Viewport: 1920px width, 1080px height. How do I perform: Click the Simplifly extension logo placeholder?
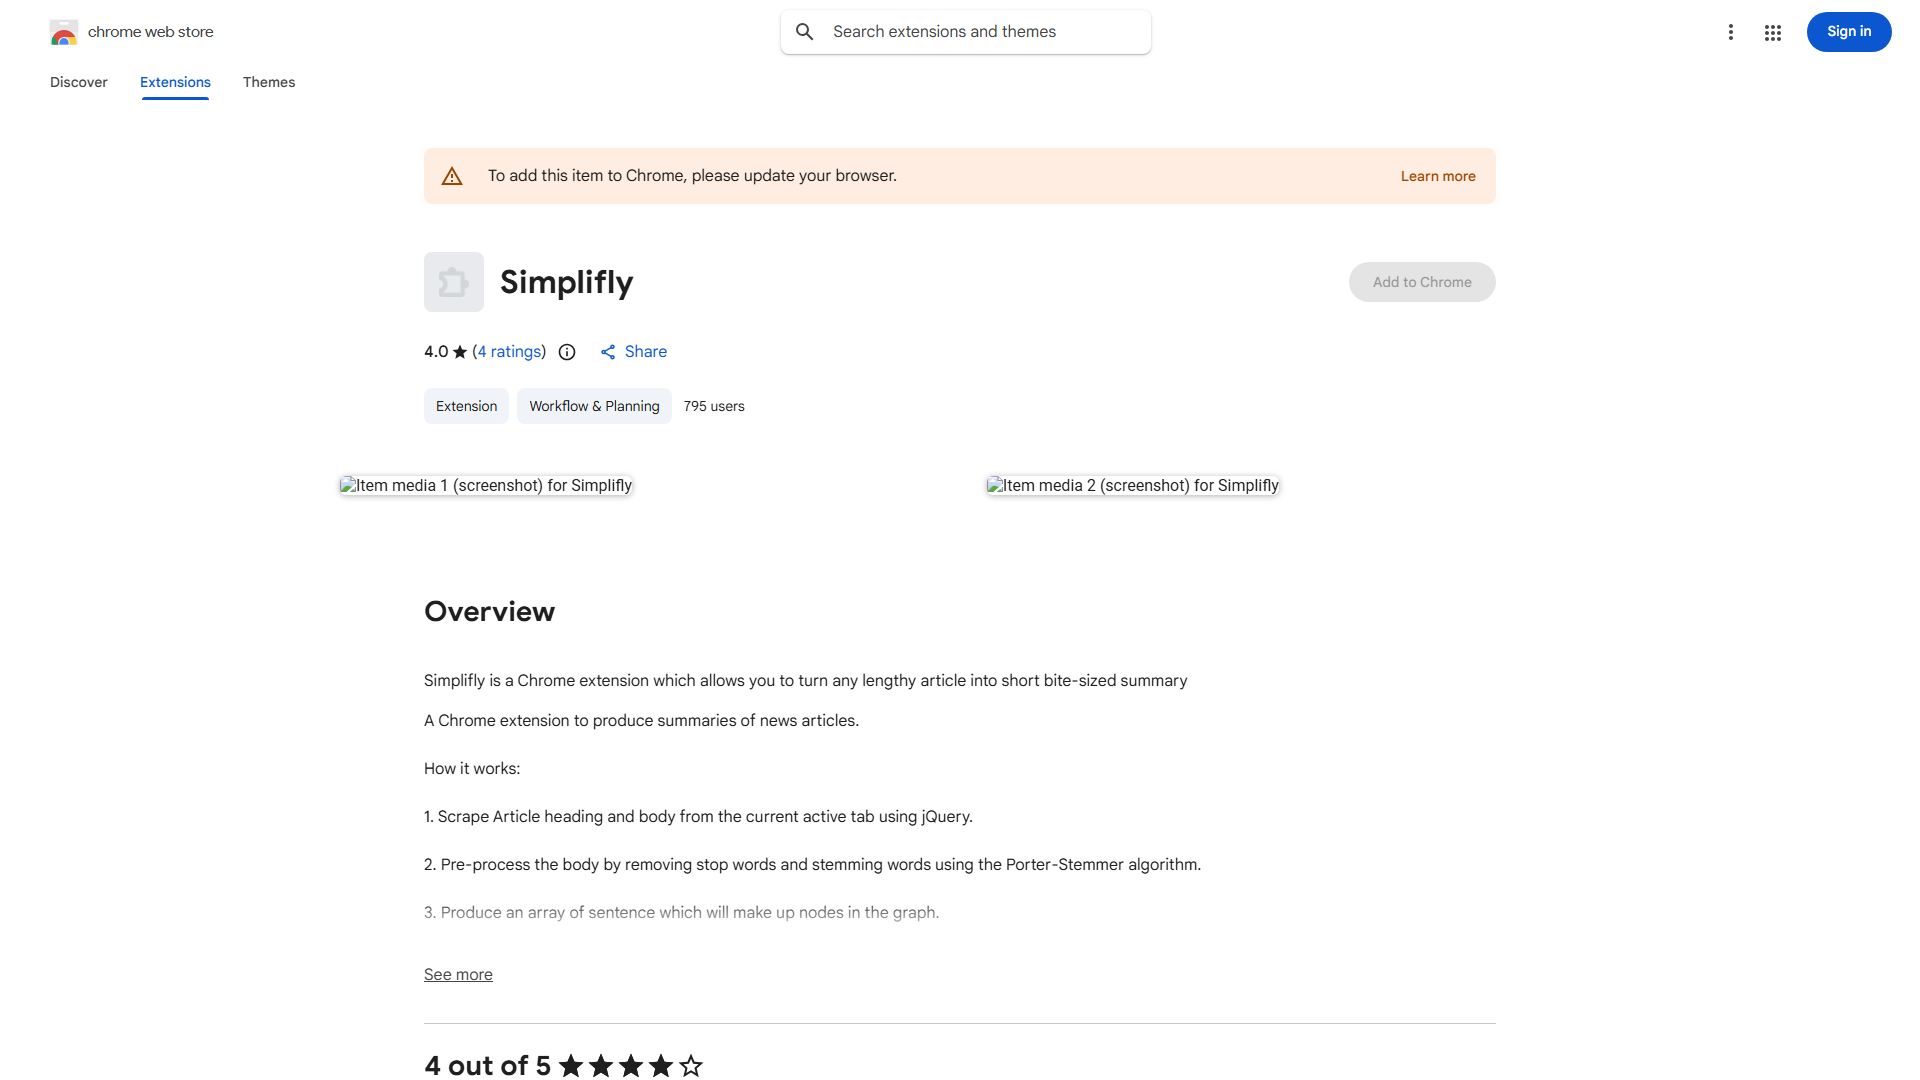coord(453,281)
